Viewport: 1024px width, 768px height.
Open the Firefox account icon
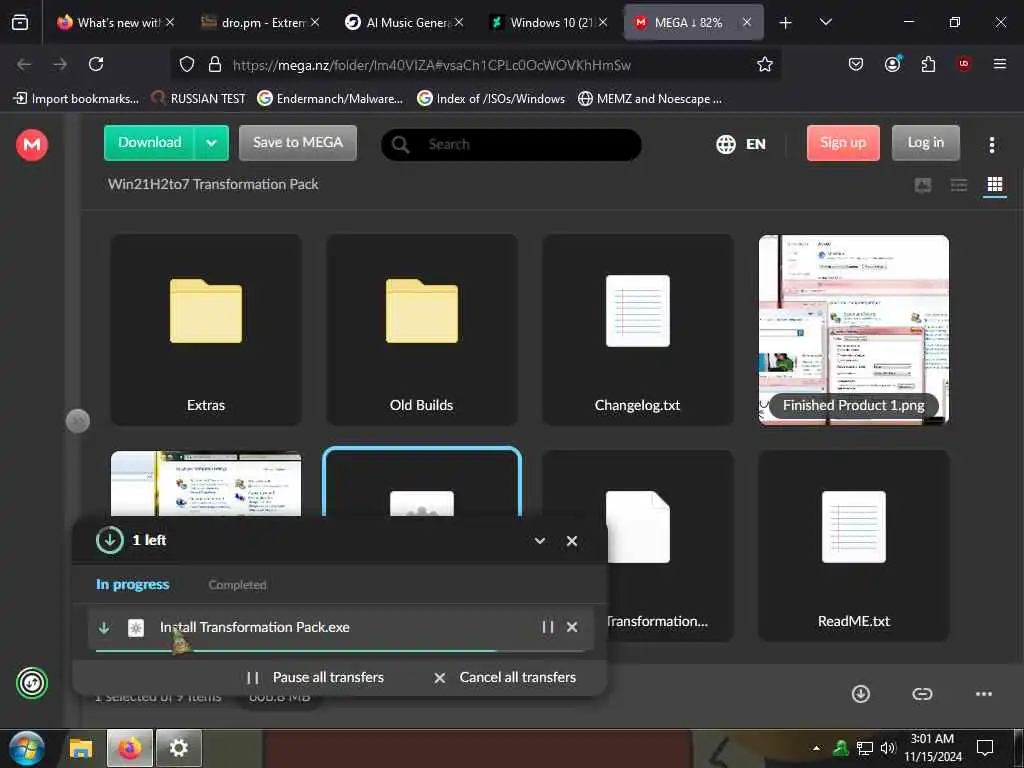(x=892, y=64)
